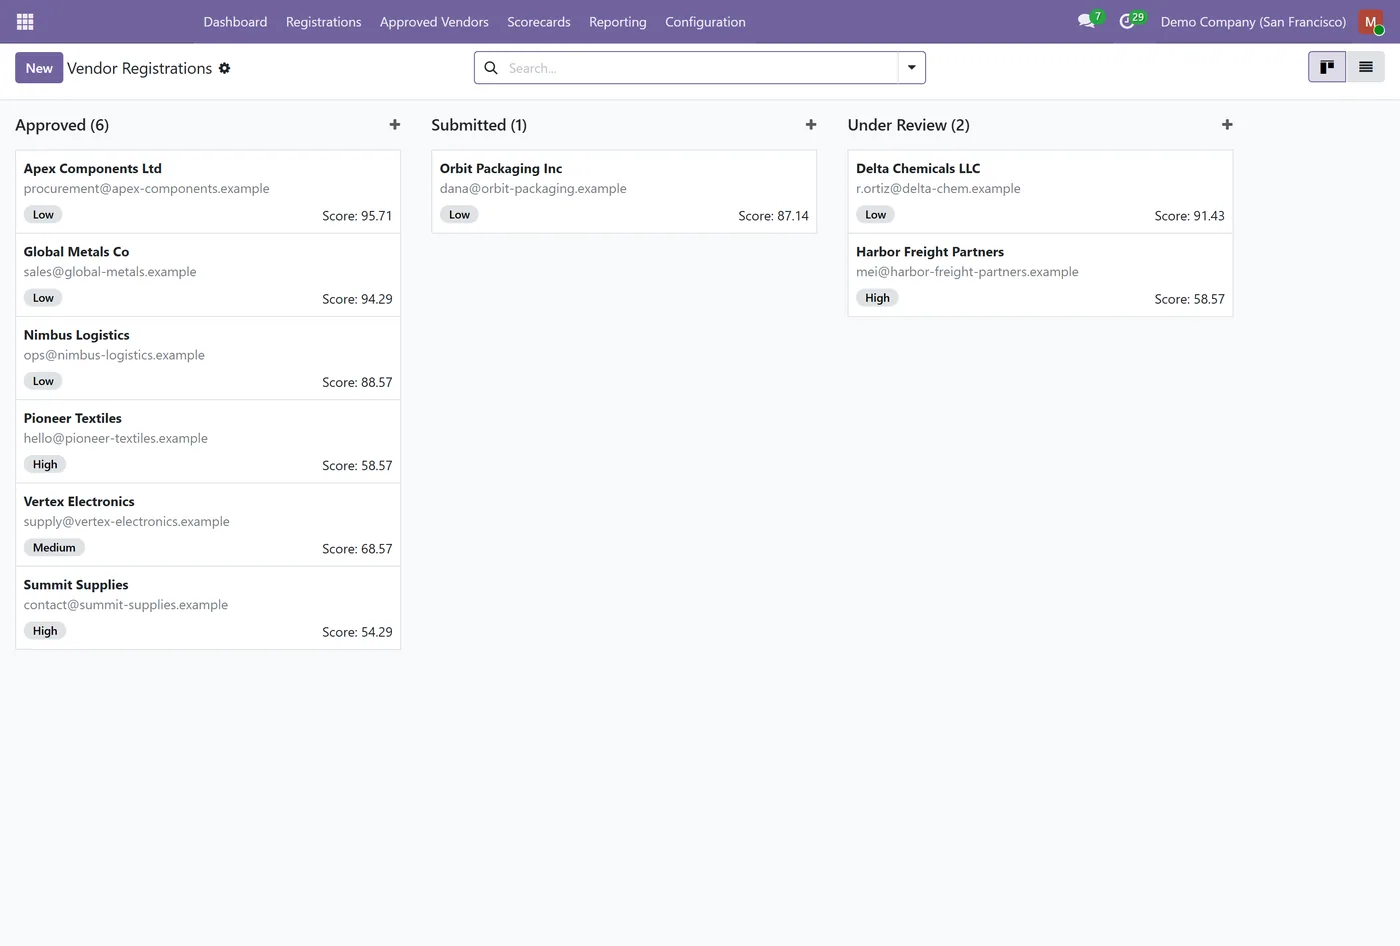Screen dimensions: 1400x946
Task: Click the ops@nimbus-logistics.example email
Action: point(114,355)
